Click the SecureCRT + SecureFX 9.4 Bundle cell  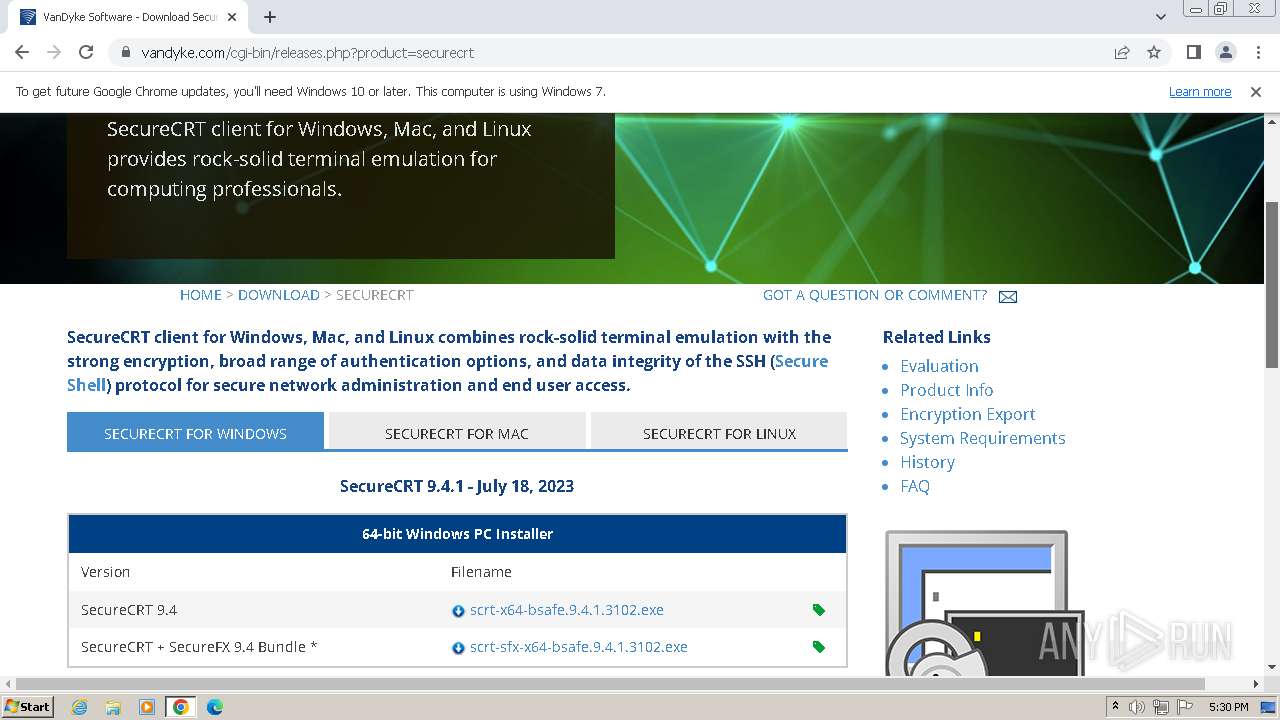(199, 647)
